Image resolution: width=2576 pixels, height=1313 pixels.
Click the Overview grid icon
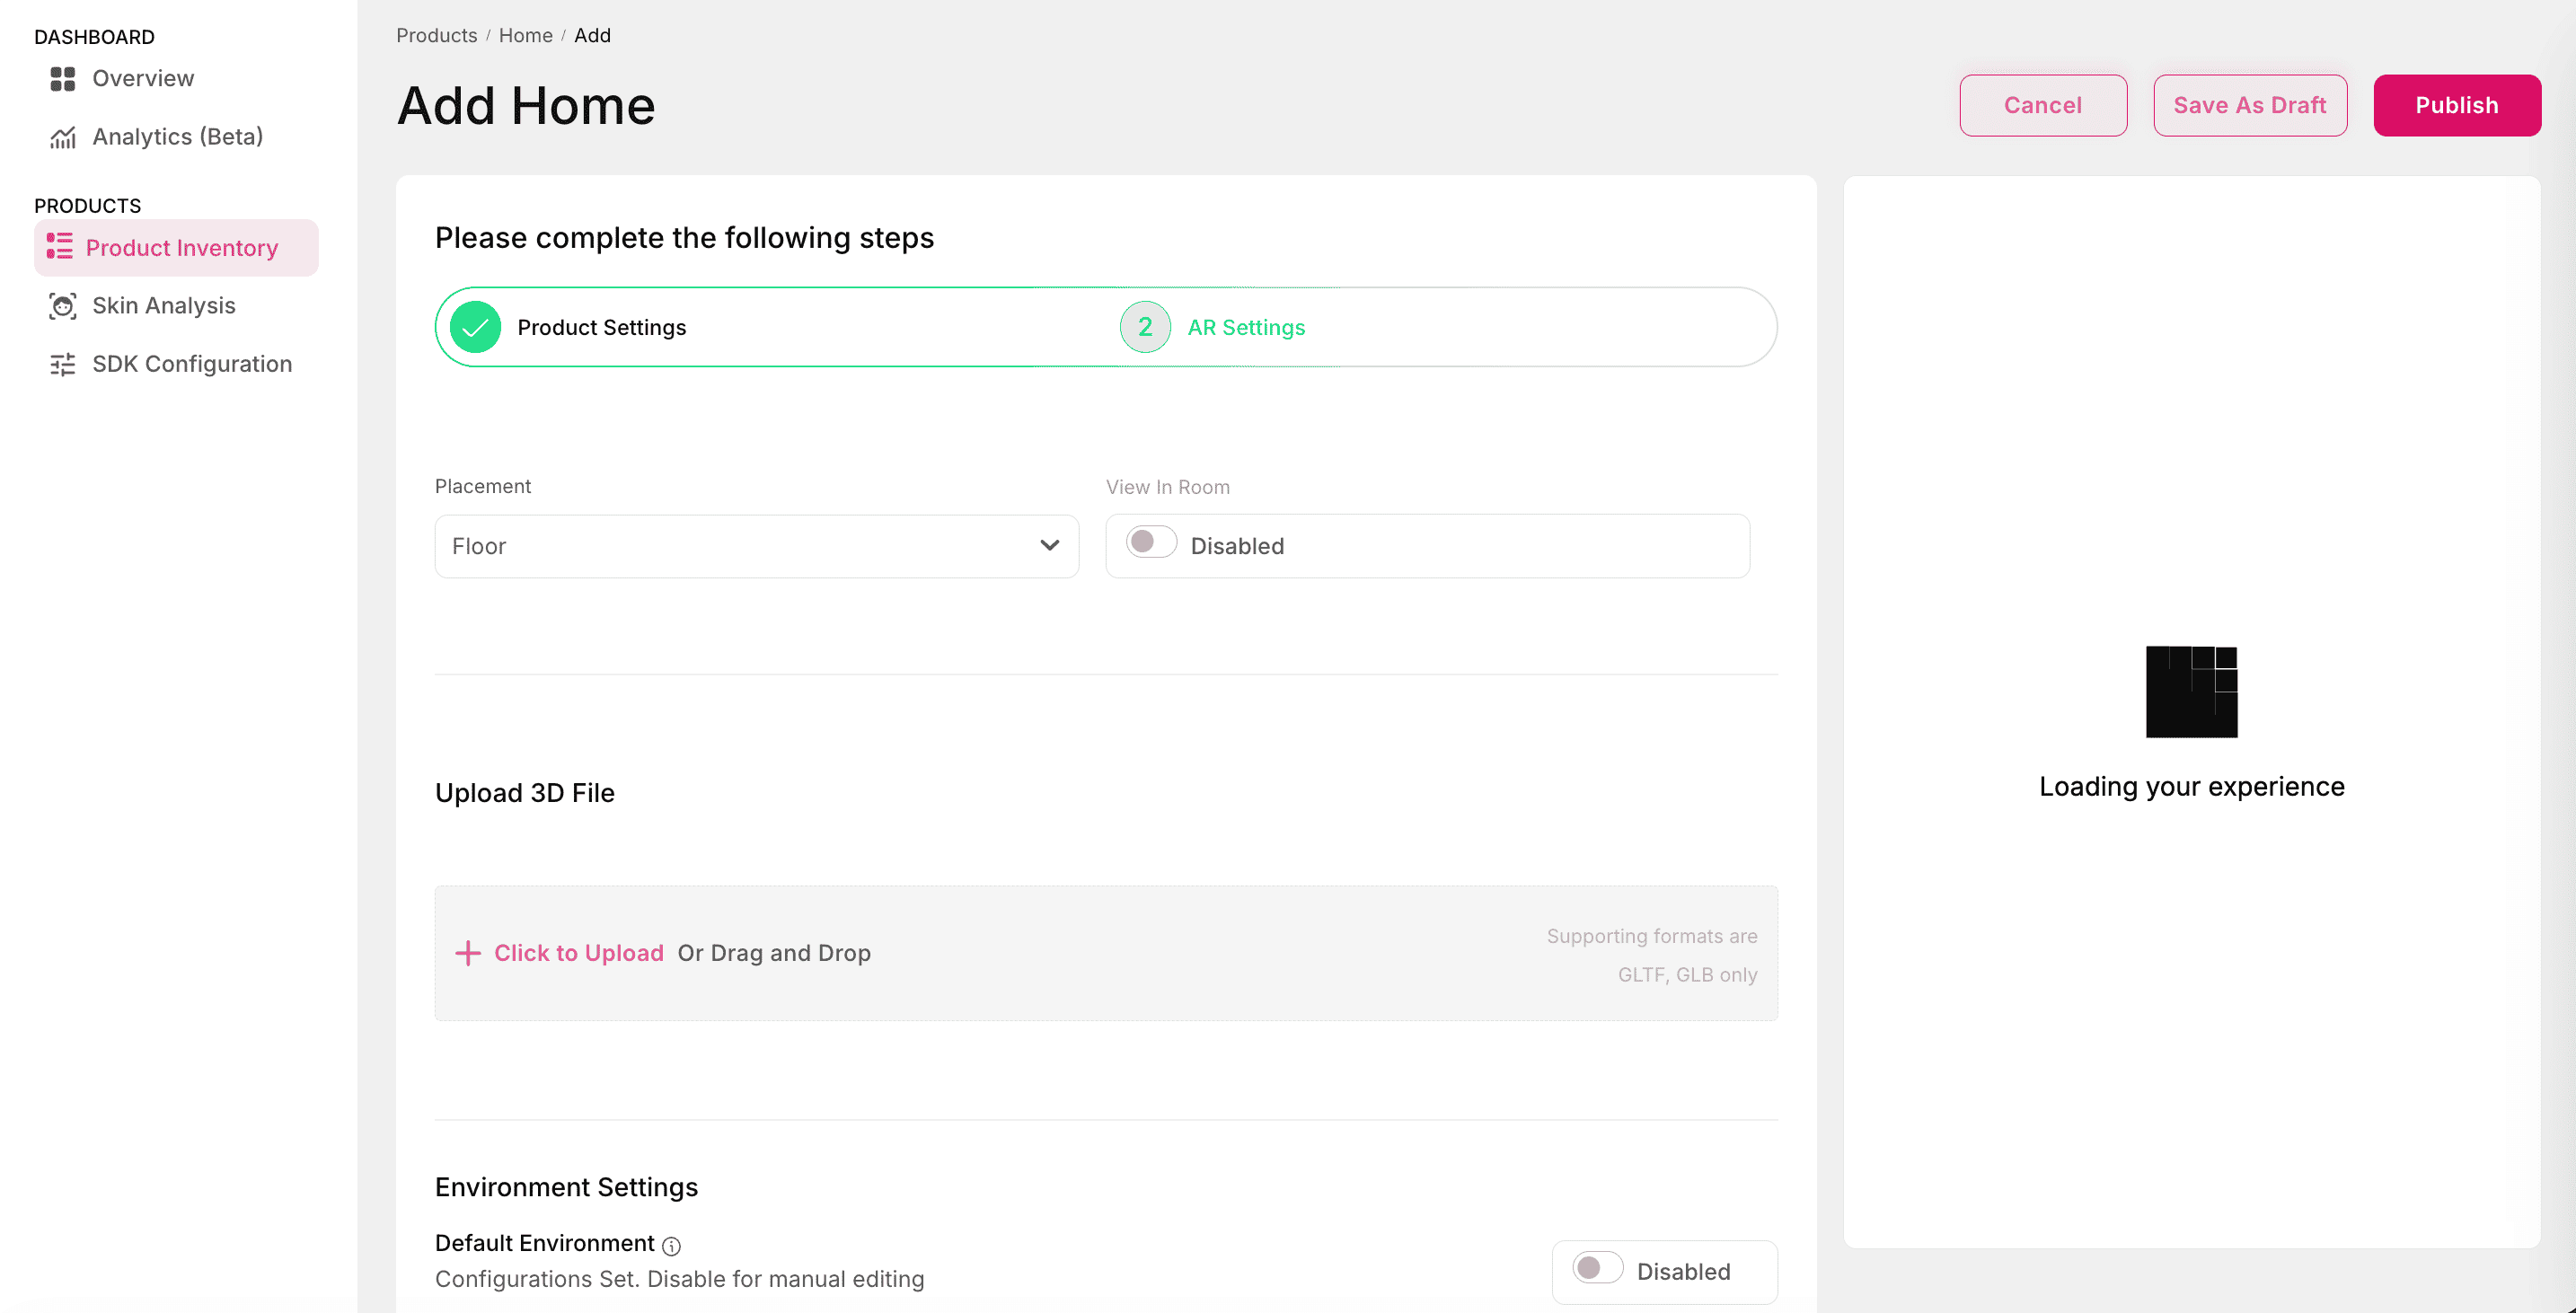(x=62, y=78)
